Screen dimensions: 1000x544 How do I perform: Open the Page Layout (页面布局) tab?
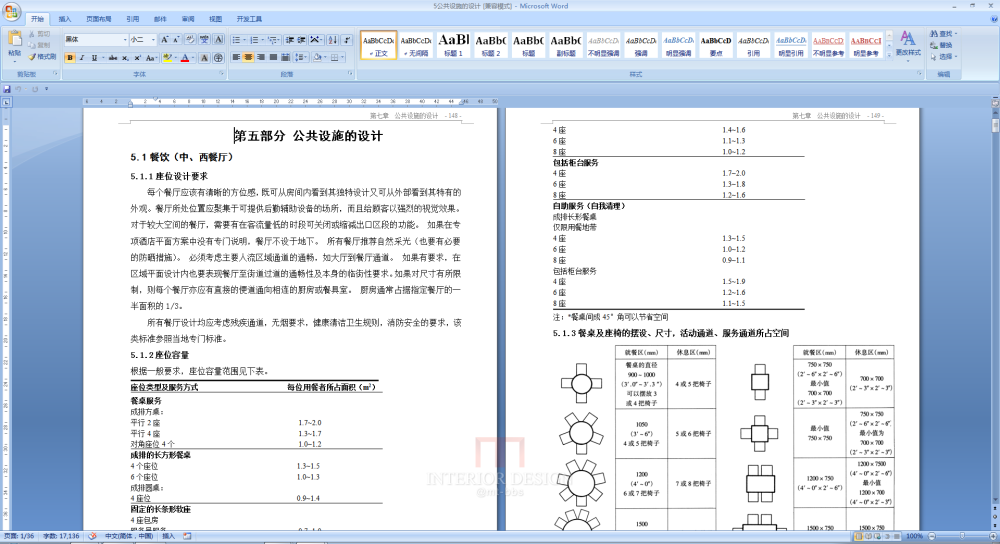(98, 19)
